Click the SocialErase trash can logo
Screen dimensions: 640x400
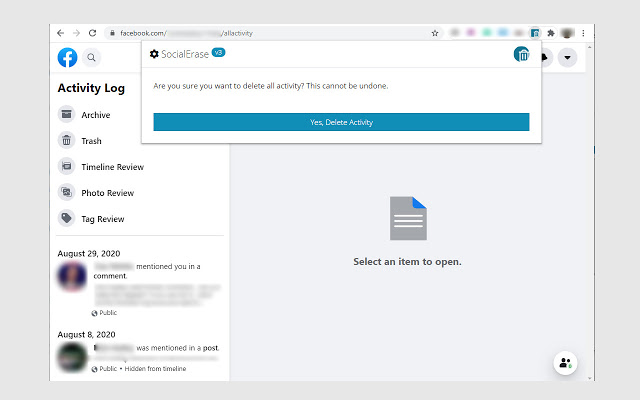(x=521, y=54)
